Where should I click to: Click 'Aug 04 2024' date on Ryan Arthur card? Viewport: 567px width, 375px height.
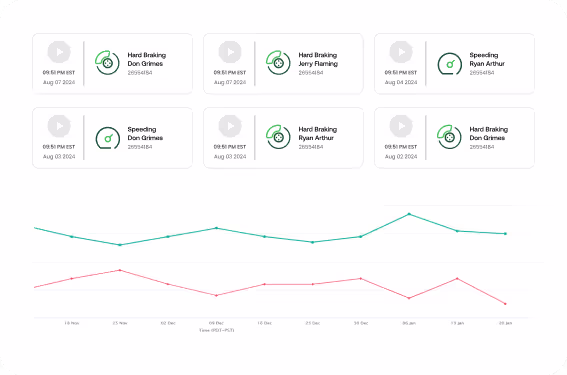pos(401,82)
